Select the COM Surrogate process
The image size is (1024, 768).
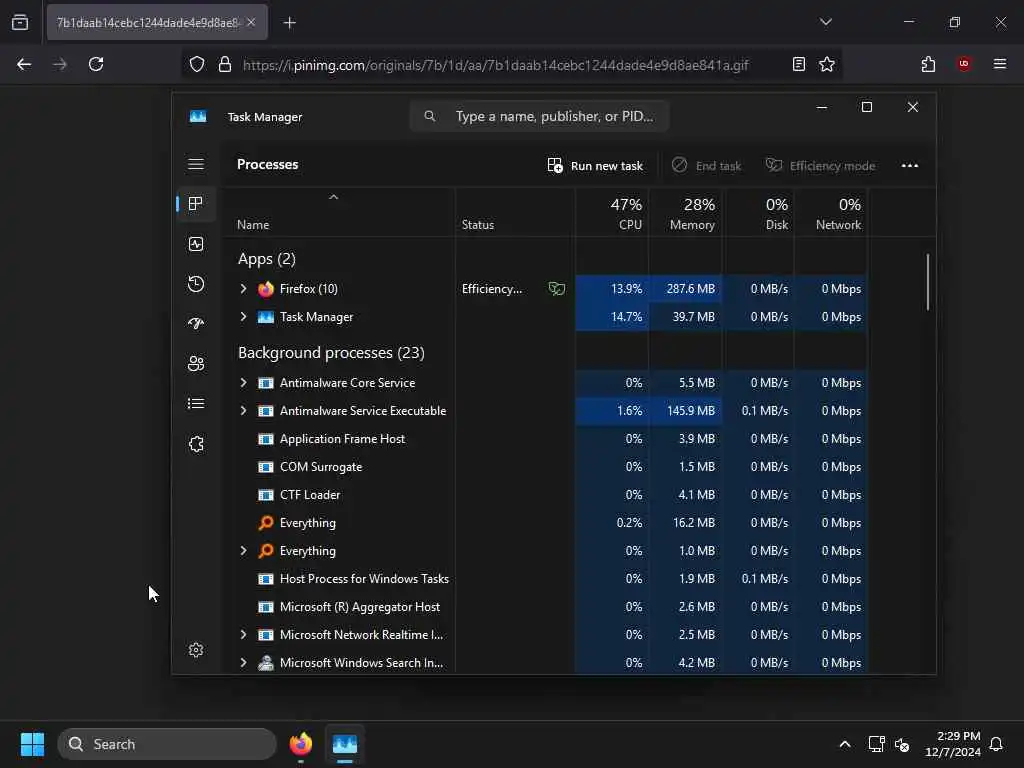tap(545, 467)
